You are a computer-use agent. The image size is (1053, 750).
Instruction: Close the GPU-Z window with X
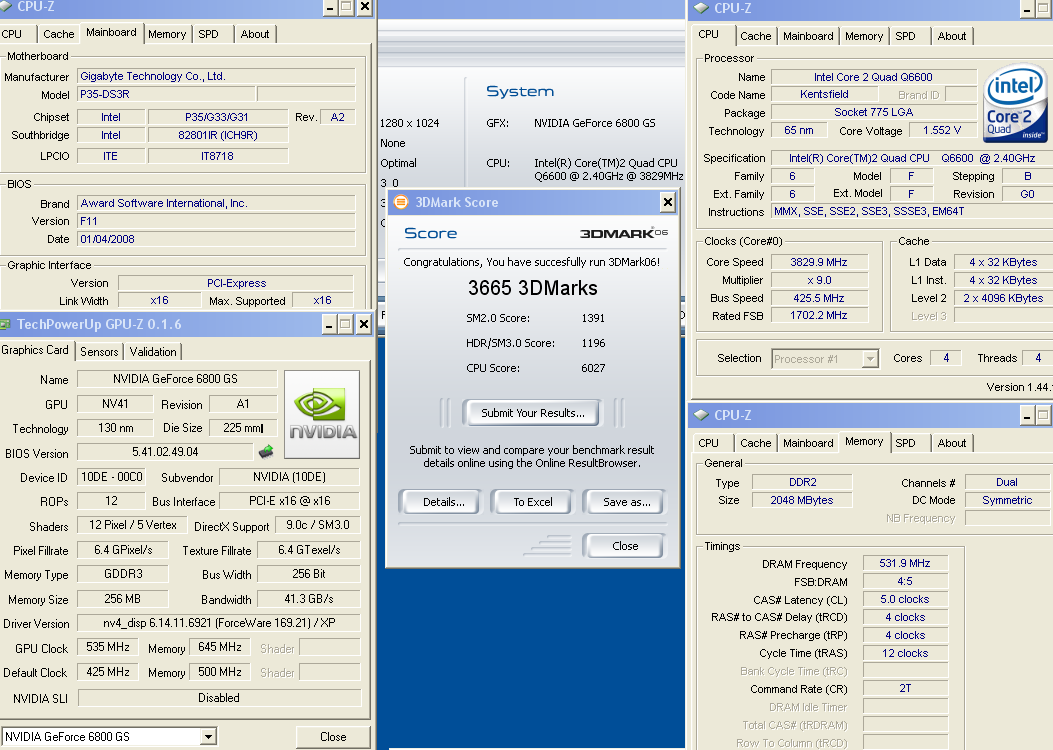click(363, 325)
